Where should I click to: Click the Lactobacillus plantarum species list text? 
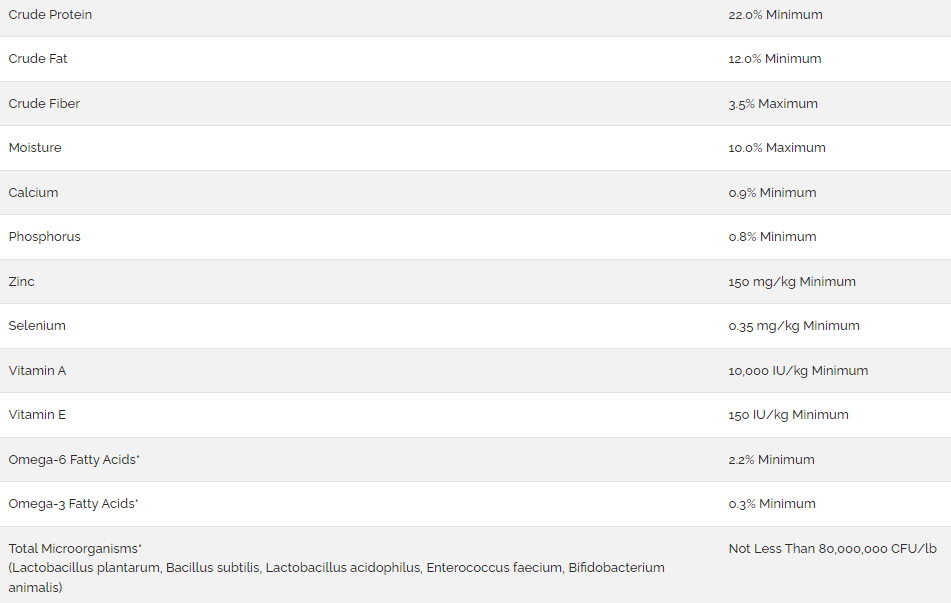tap(337, 578)
